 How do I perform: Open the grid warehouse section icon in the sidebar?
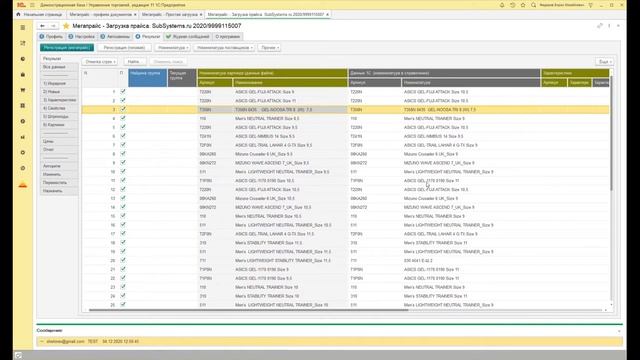pyautogui.click(x=23, y=106)
